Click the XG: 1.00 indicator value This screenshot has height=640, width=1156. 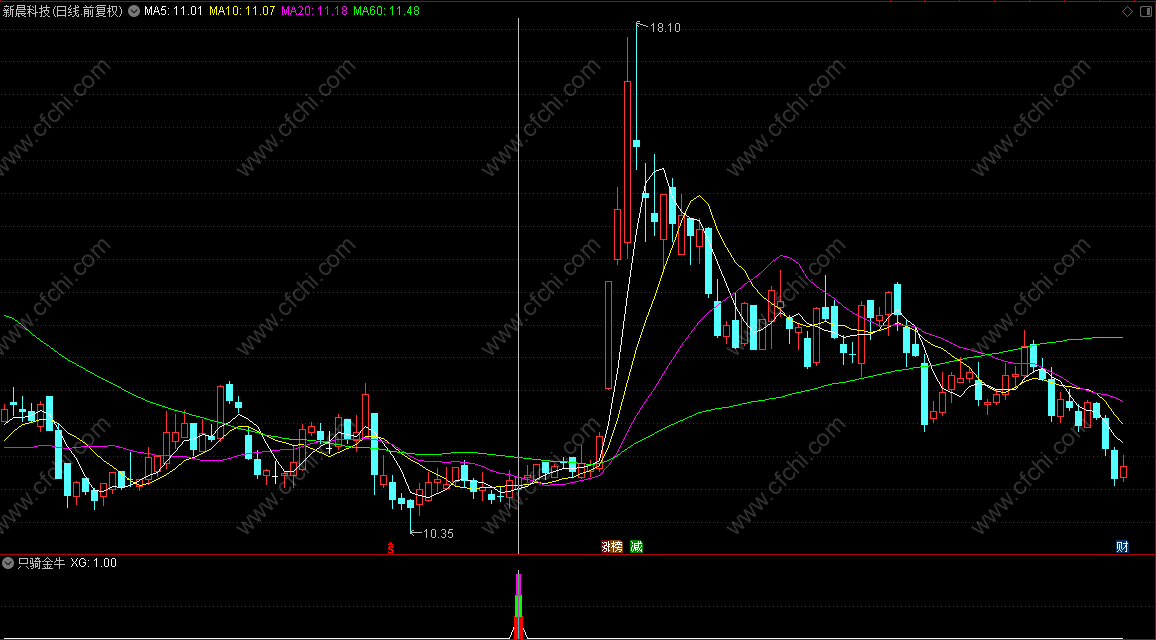coord(94,563)
